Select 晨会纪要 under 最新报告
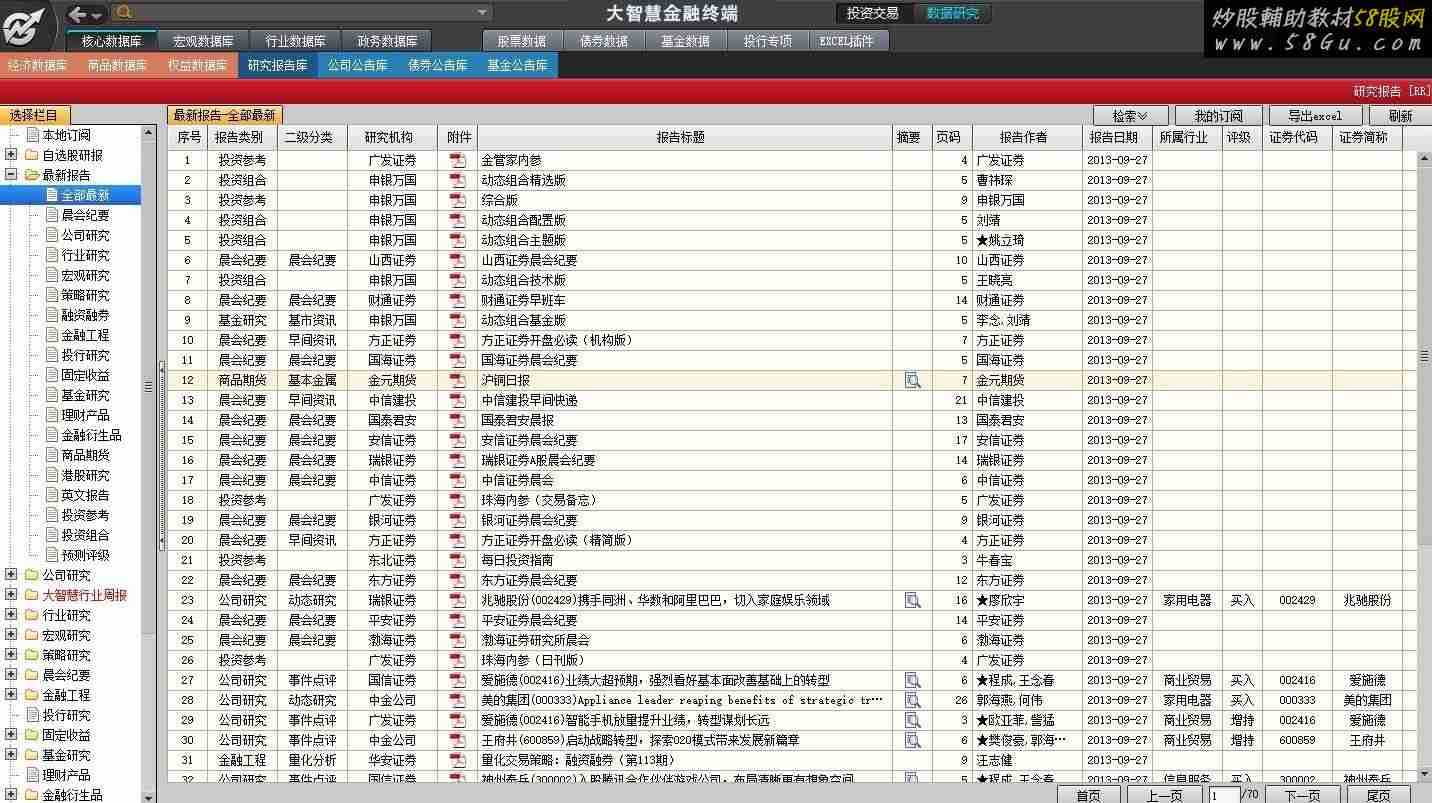 (85, 215)
